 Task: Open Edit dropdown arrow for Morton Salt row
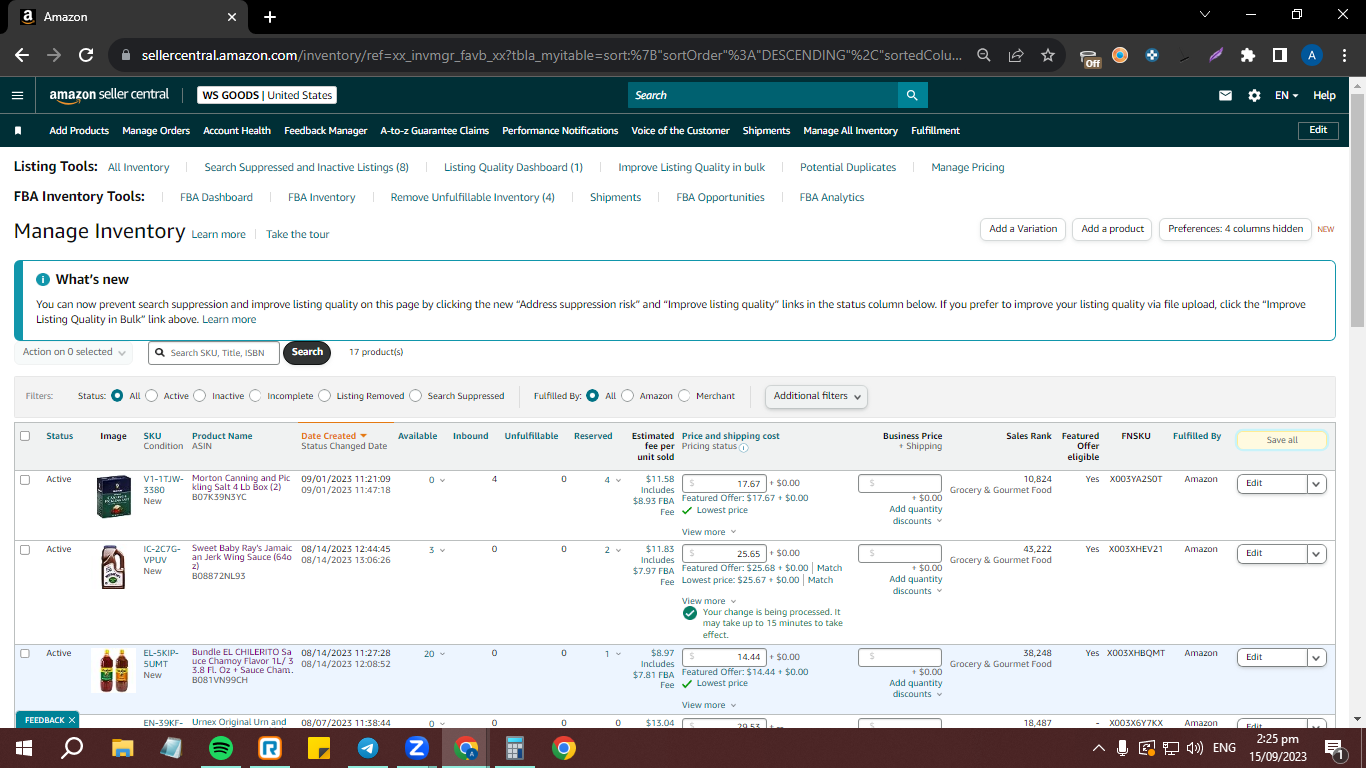pyautogui.click(x=1317, y=484)
